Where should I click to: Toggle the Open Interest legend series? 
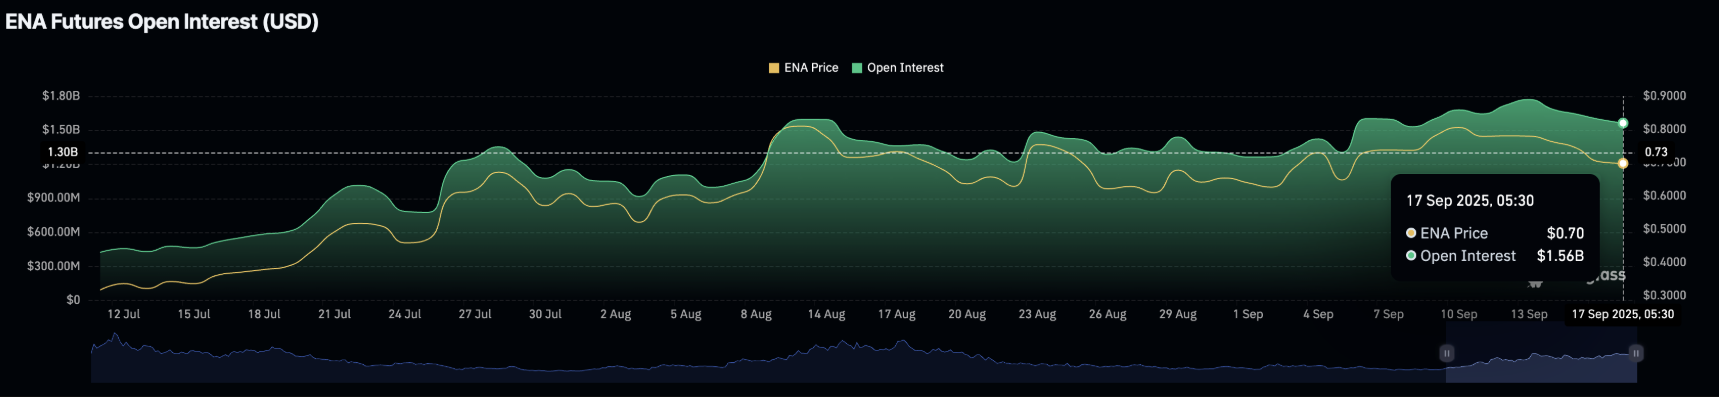click(x=897, y=68)
